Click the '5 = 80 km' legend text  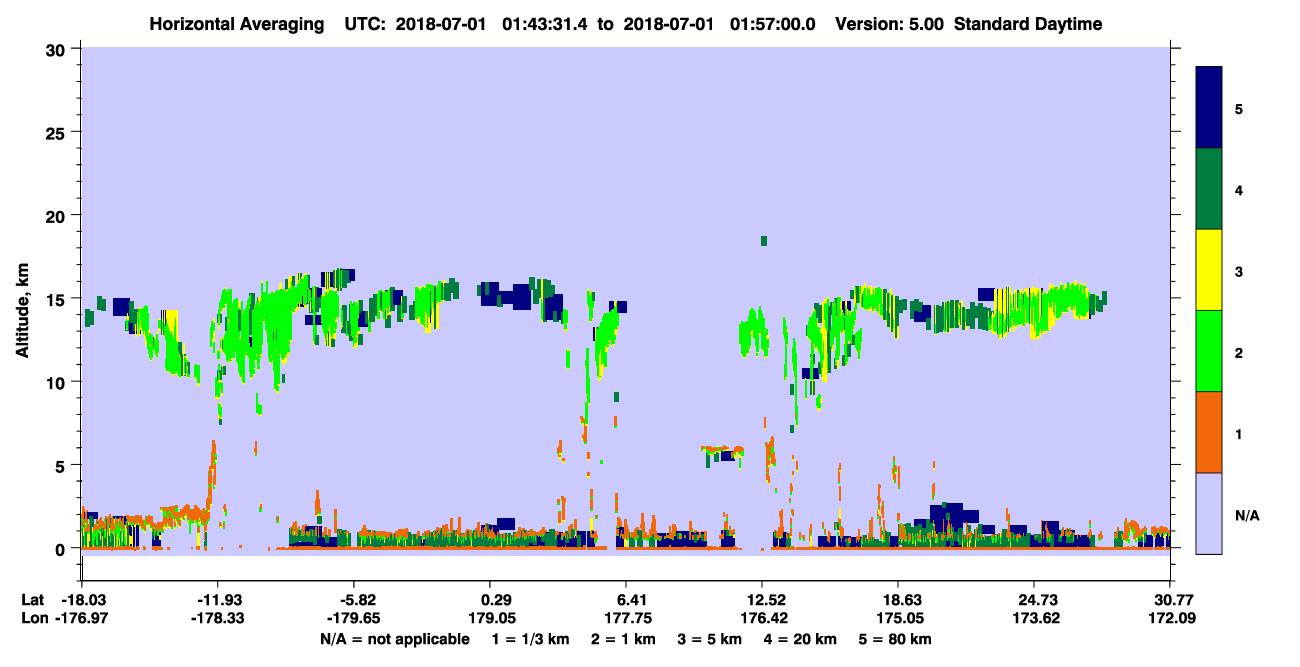click(x=896, y=639)
